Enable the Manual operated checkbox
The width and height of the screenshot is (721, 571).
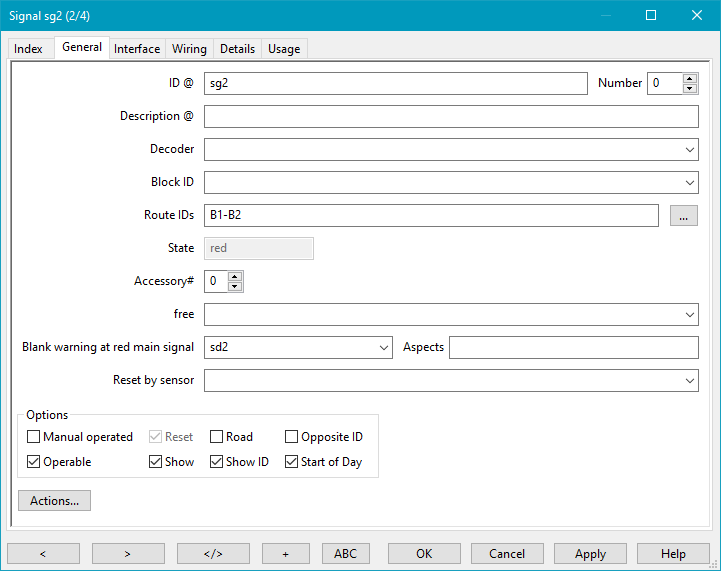34,437
